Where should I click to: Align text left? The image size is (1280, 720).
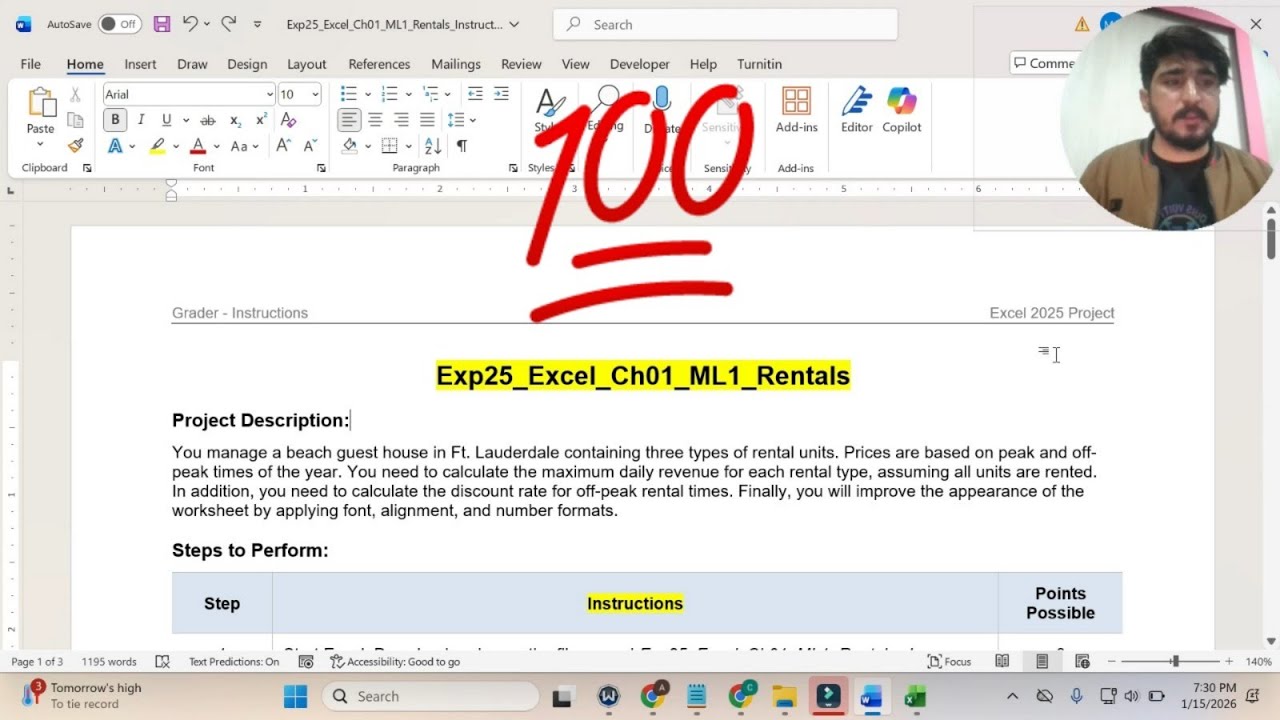pos(349,120)
